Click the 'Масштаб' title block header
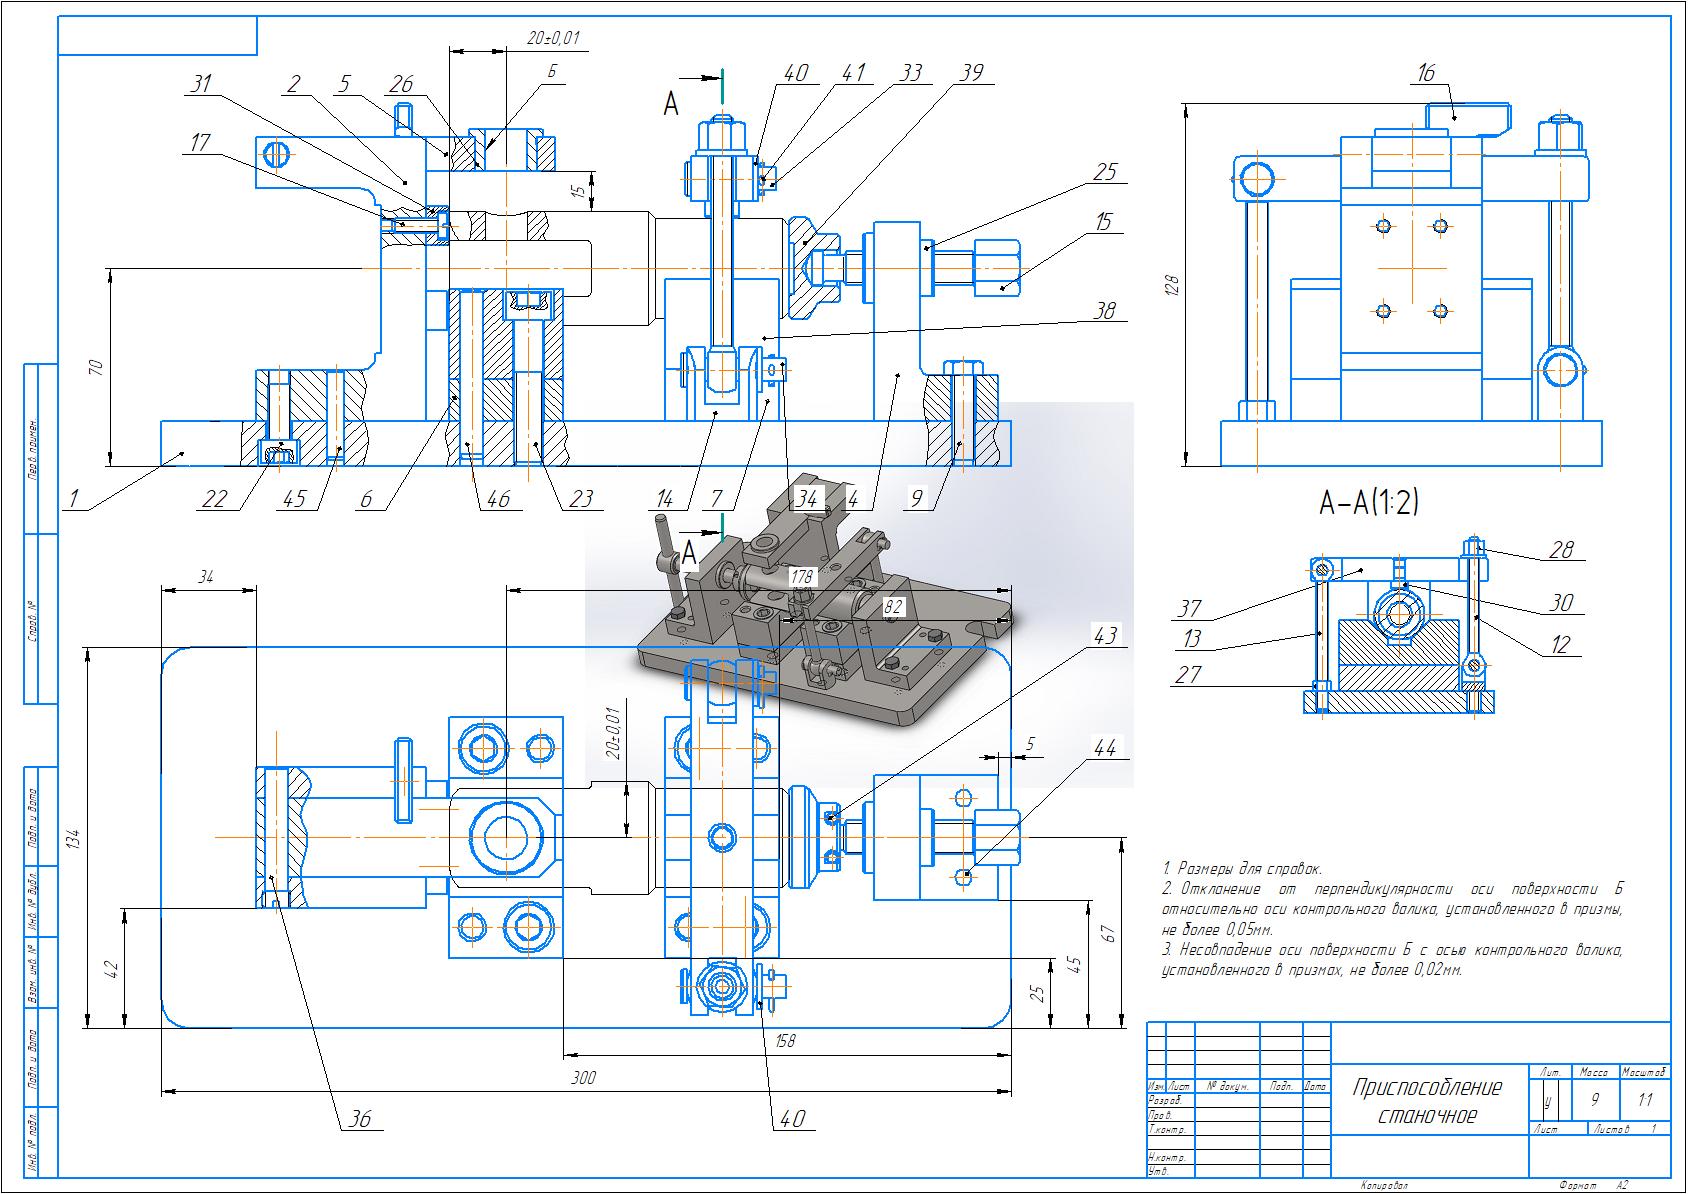The image size is (1688, 1194). [1644, 1071]
